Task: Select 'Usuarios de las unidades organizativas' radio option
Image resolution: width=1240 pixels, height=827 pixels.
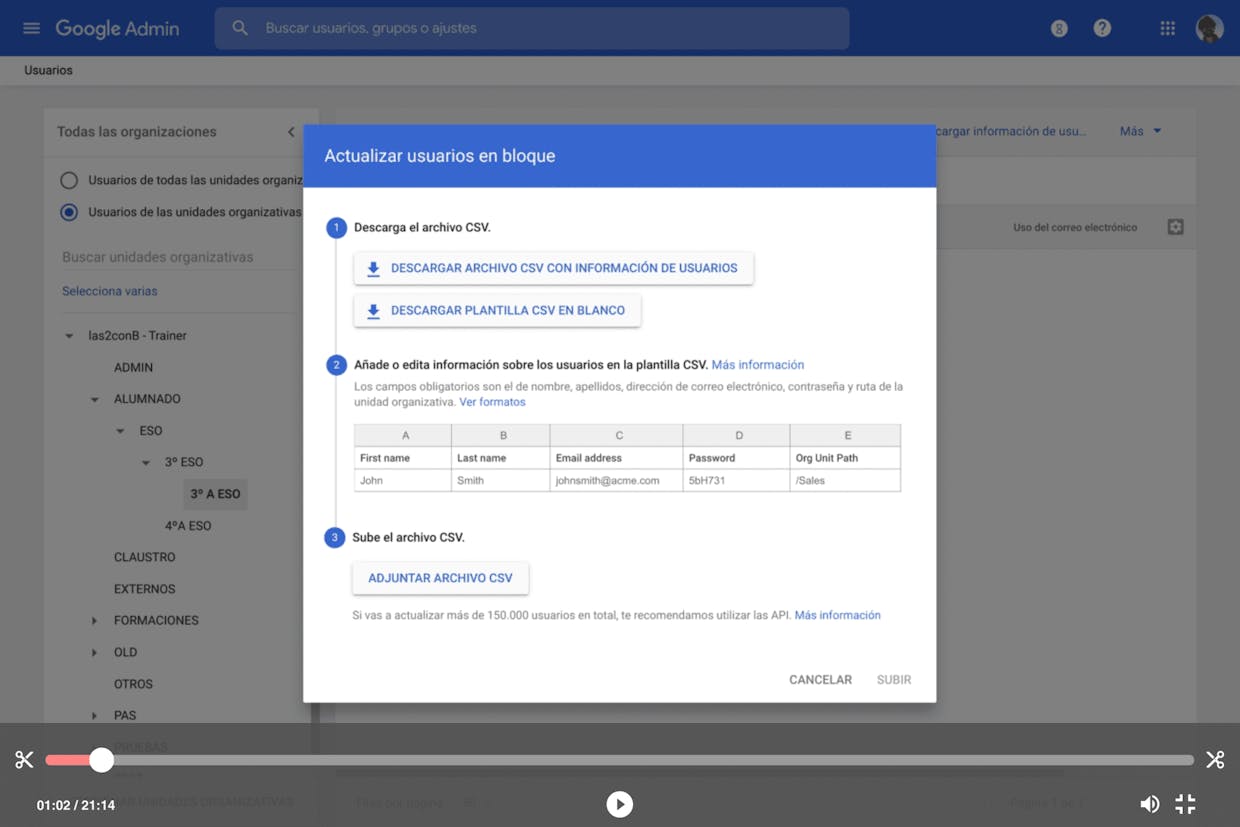Action: tap(69, 212)
